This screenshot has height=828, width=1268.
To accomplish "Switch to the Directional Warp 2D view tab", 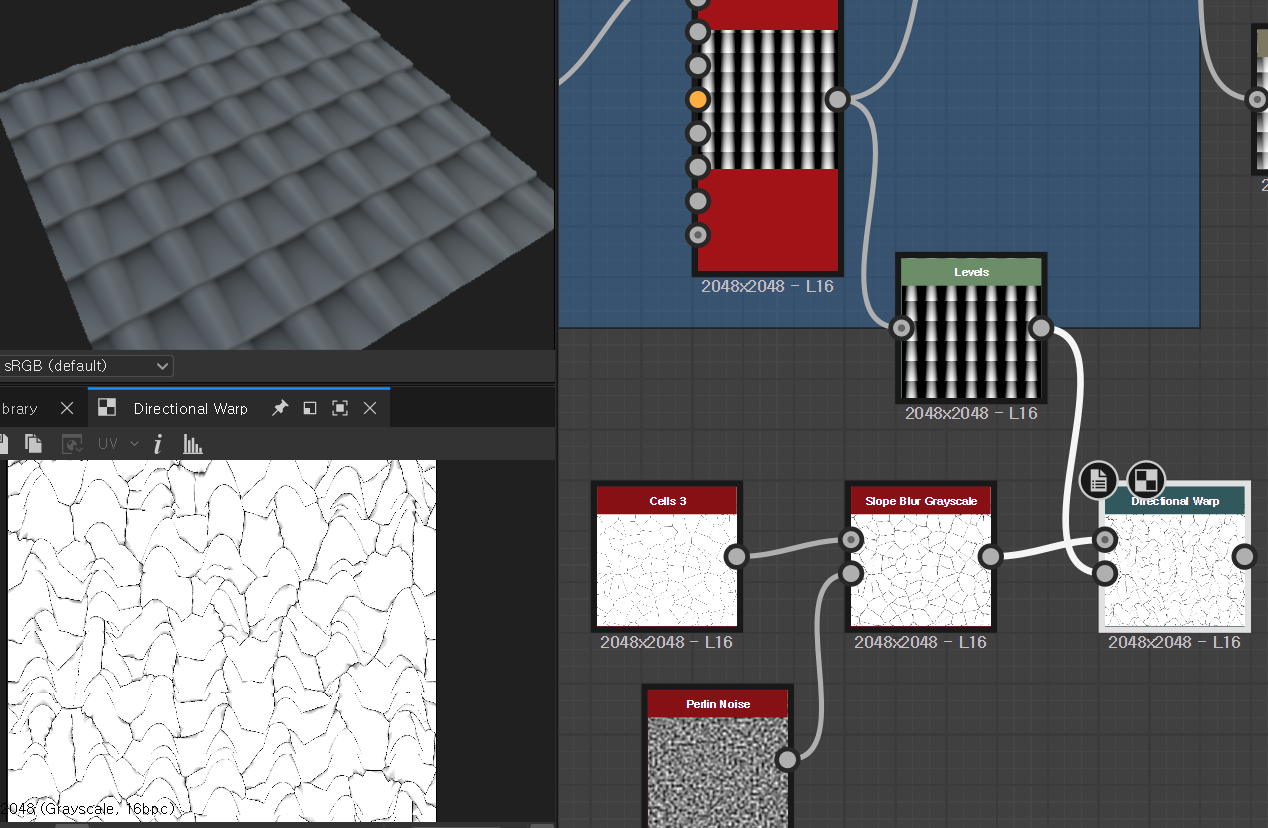I will click(190, 408).
